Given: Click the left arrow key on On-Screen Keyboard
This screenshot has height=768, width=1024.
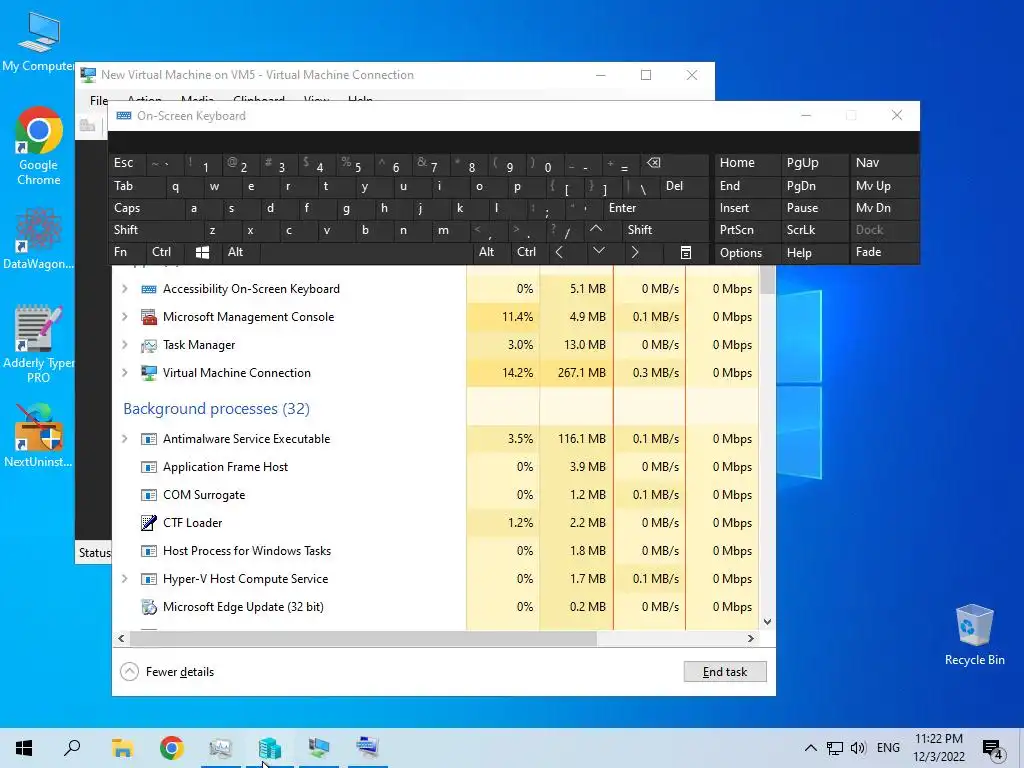Looking at the screenshot, I should (559, 253).
